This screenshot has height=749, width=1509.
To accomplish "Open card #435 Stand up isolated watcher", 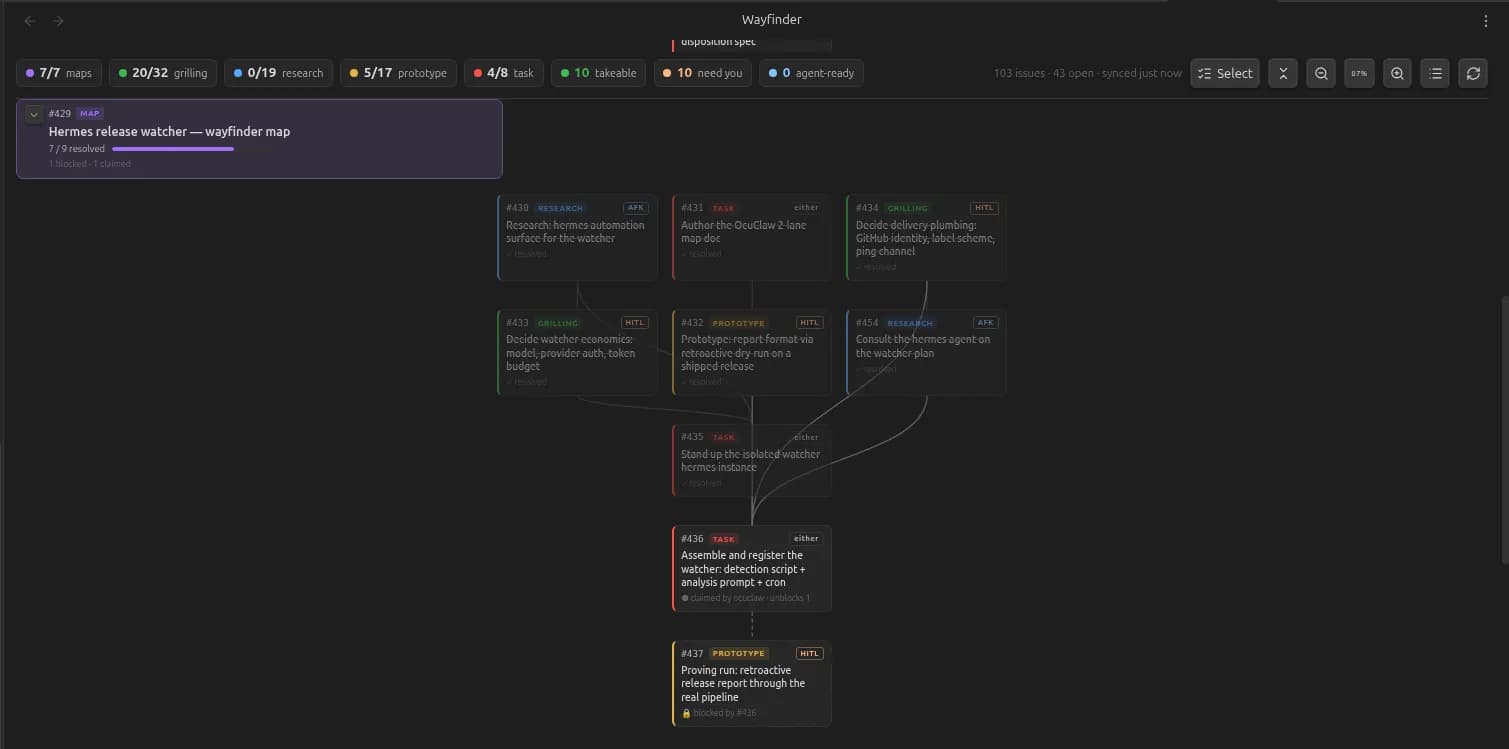I will [752, 460].
